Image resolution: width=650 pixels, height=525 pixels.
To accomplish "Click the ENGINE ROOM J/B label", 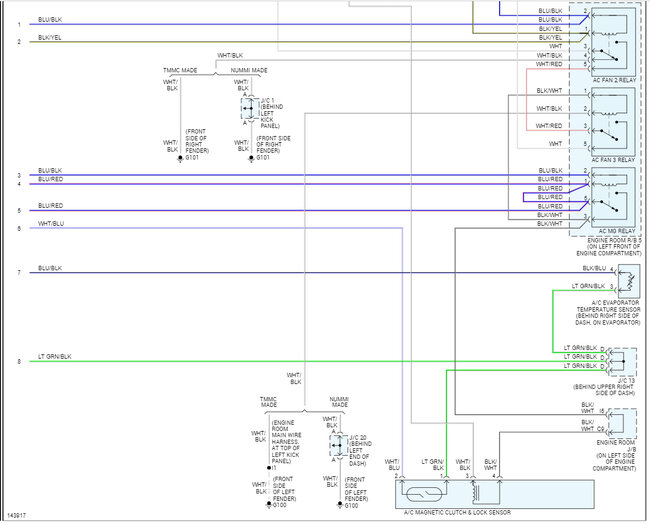I will pyautogui.click(x=614, y=455).
